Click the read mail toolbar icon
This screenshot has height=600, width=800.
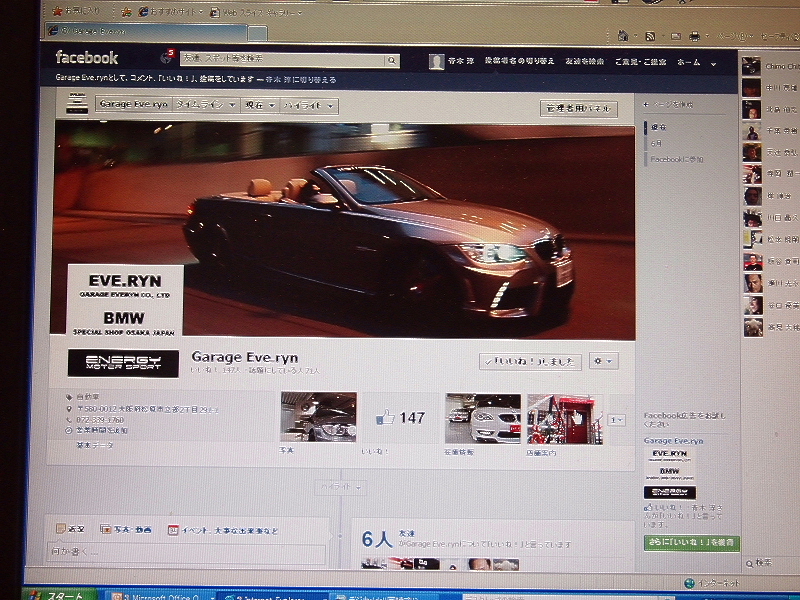click(x=676, y=36)
